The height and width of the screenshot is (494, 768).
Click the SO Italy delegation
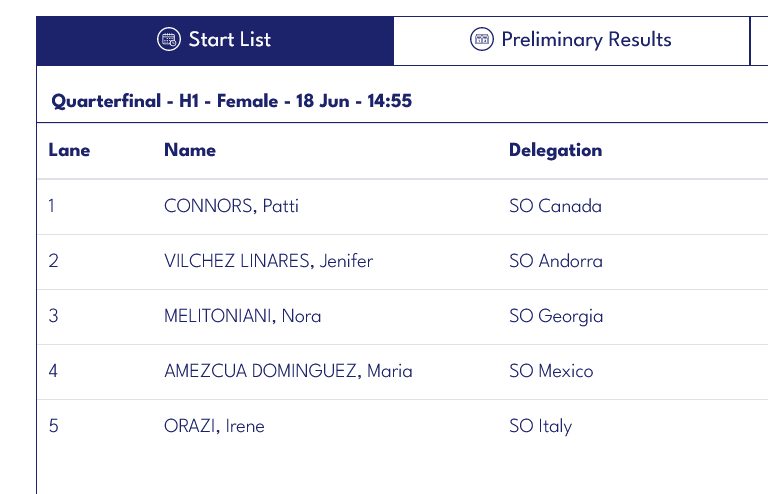[541, 426]
